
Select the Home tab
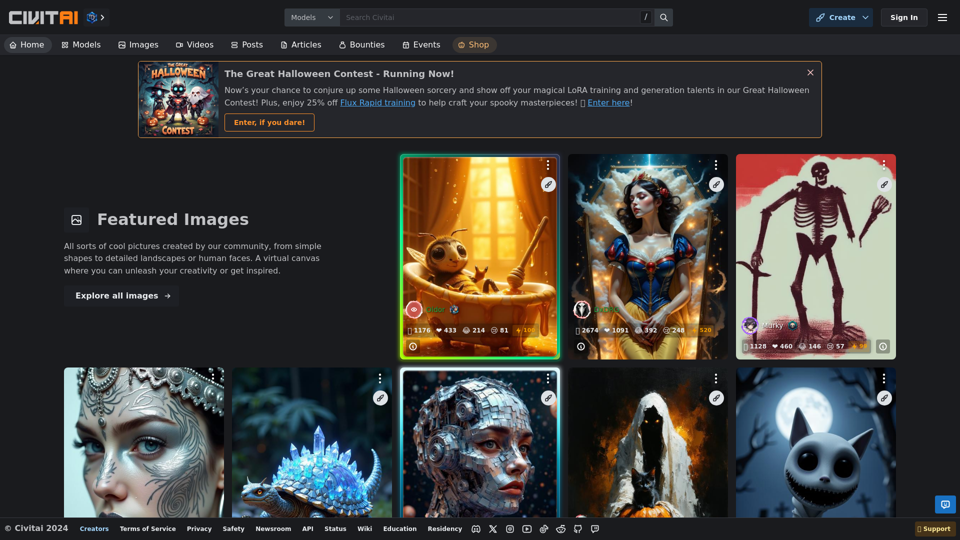pos(27,45)
